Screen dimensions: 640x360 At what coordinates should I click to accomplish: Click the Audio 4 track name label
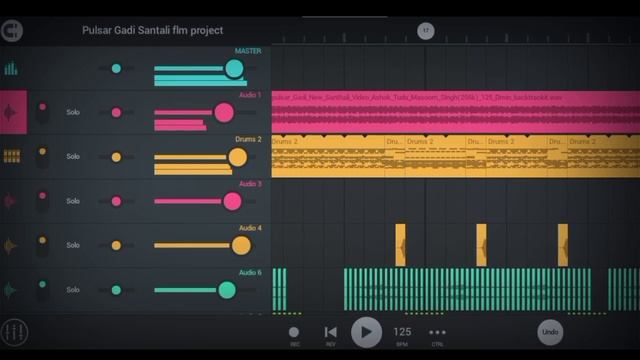250,228
